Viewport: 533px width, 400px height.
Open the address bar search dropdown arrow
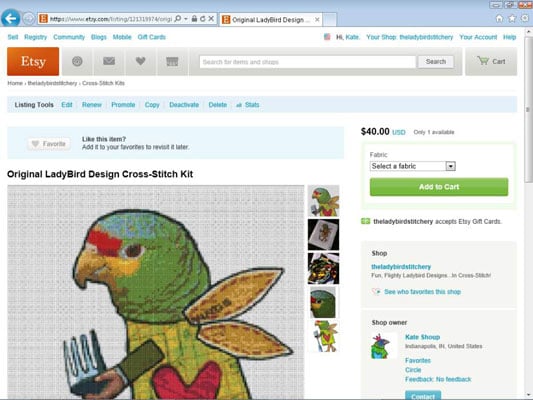(x=186, y=19)
